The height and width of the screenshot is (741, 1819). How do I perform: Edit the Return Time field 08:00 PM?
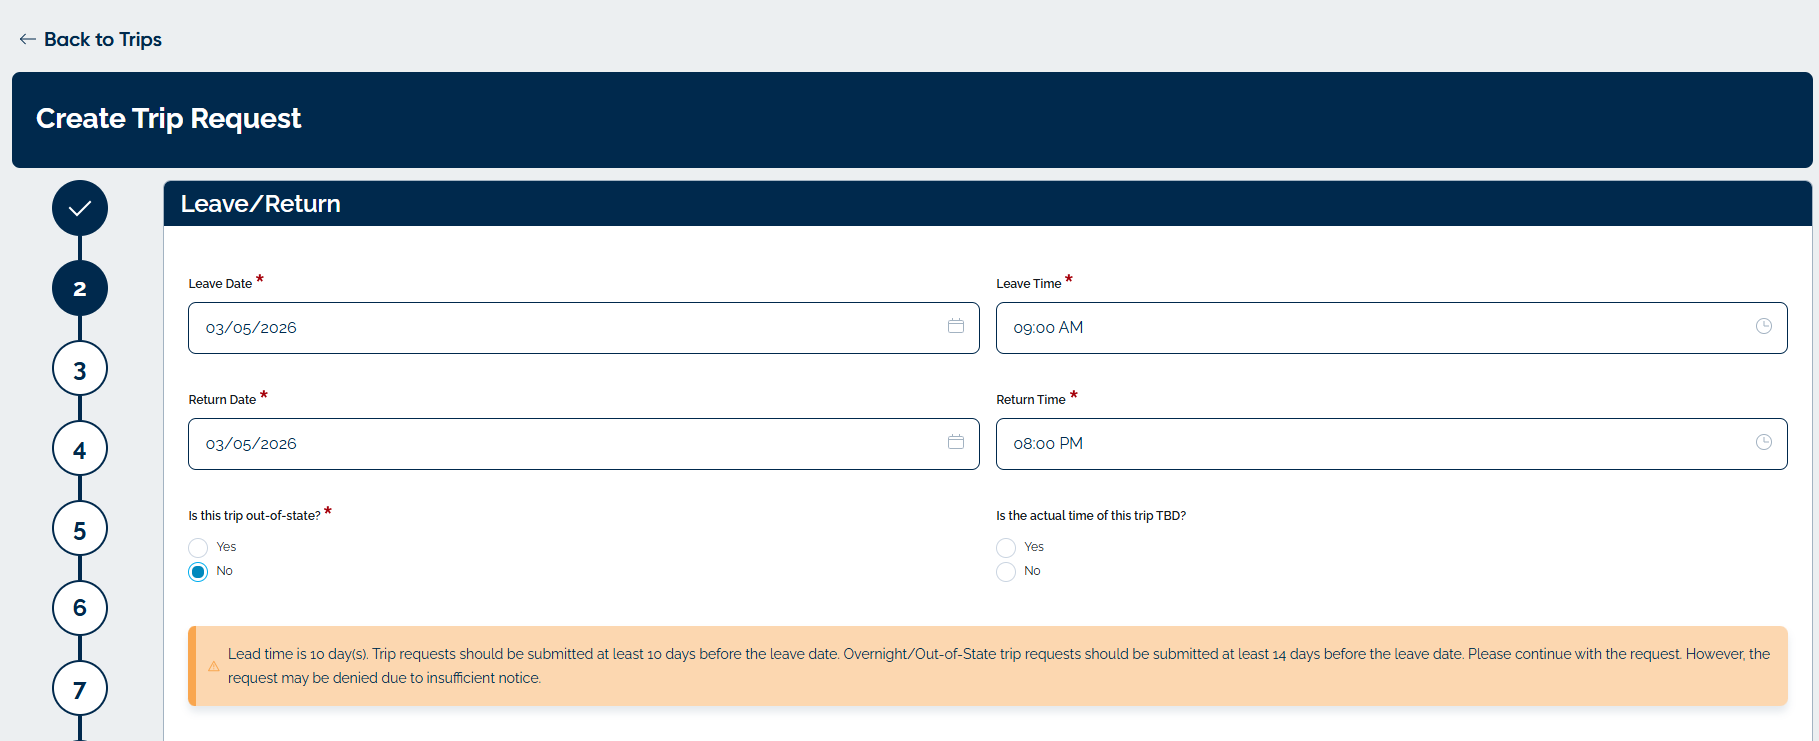pos(1392,444)
